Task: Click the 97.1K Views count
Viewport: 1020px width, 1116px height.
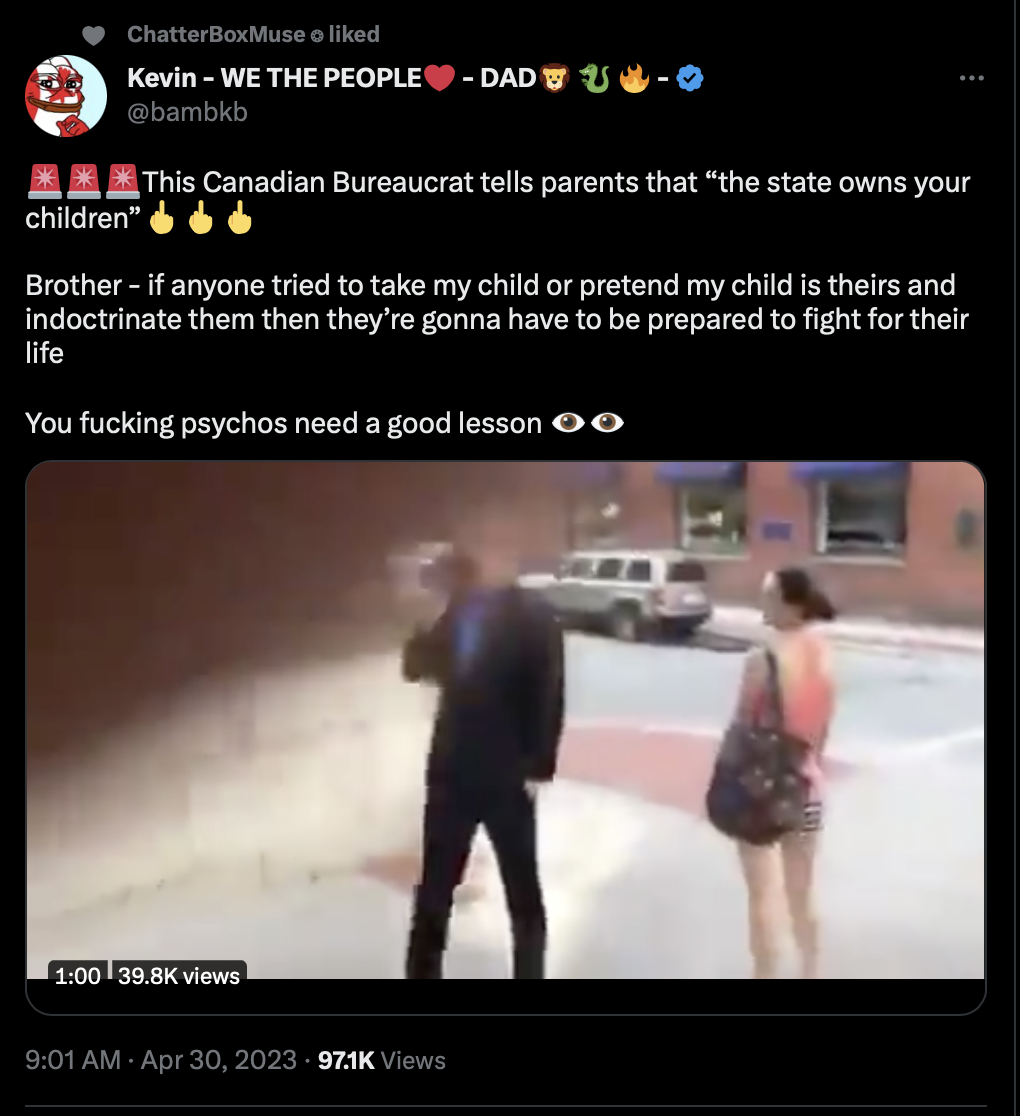Action: [x=382, y=1060]
